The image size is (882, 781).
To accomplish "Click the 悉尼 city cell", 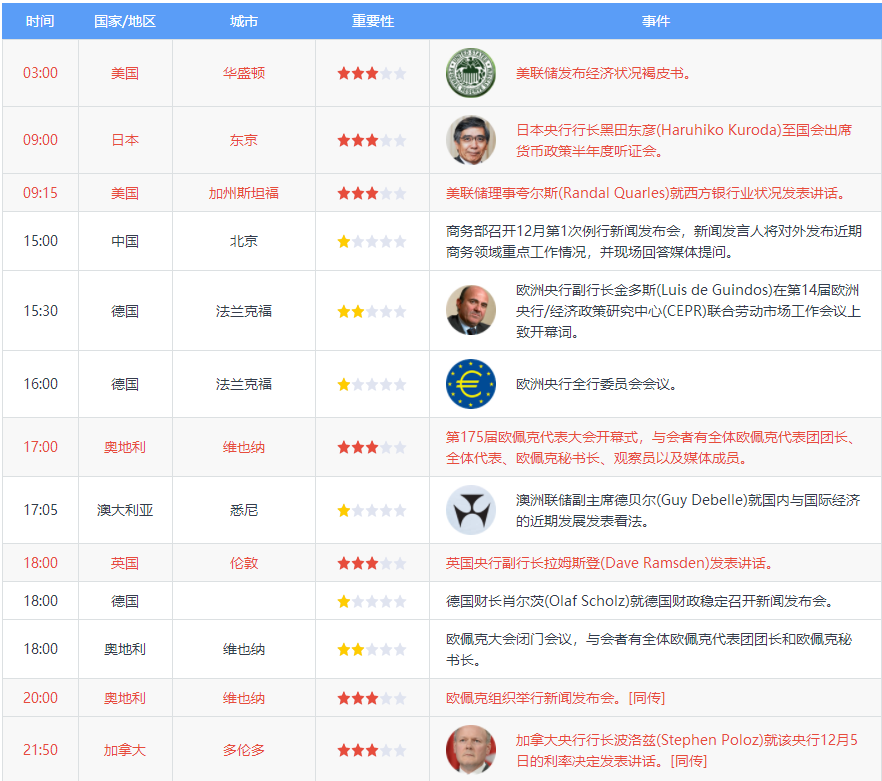I will click(x=244, y=510).
